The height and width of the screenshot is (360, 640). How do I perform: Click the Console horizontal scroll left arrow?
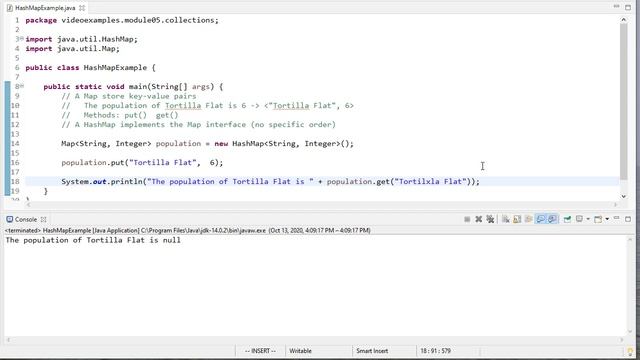click(8, 340)
